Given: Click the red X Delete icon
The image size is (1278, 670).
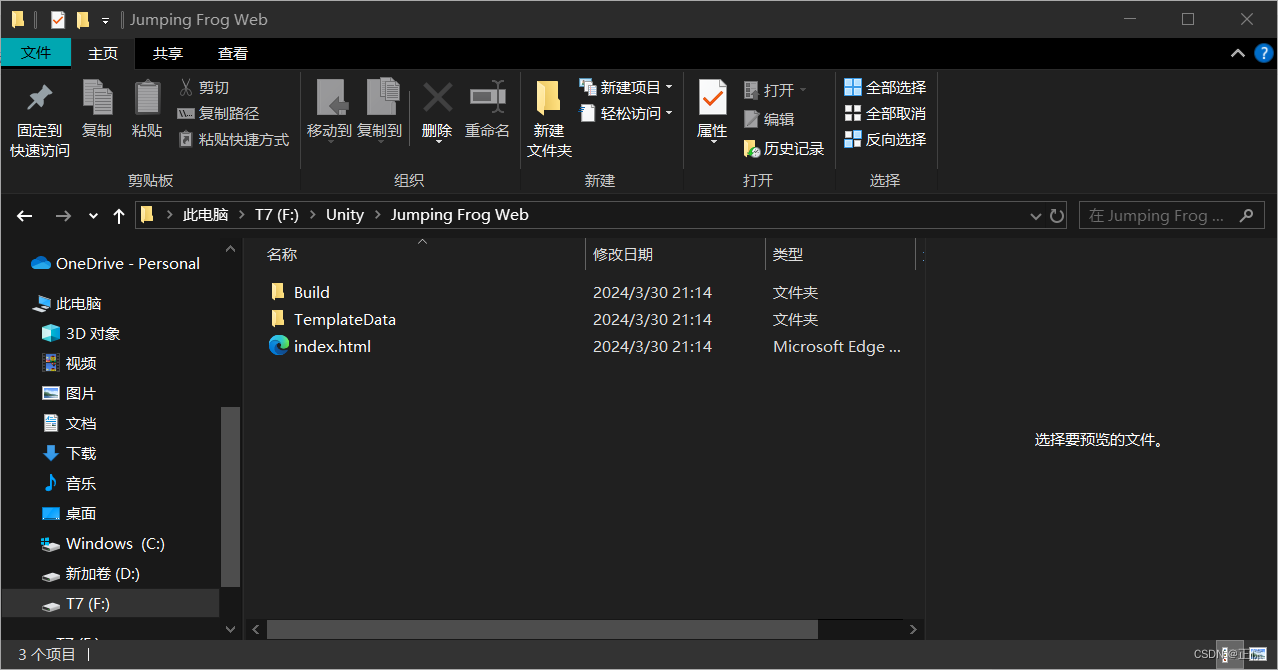Looking at the screenshot, I should pyautogui.click(x=437, y=99).
